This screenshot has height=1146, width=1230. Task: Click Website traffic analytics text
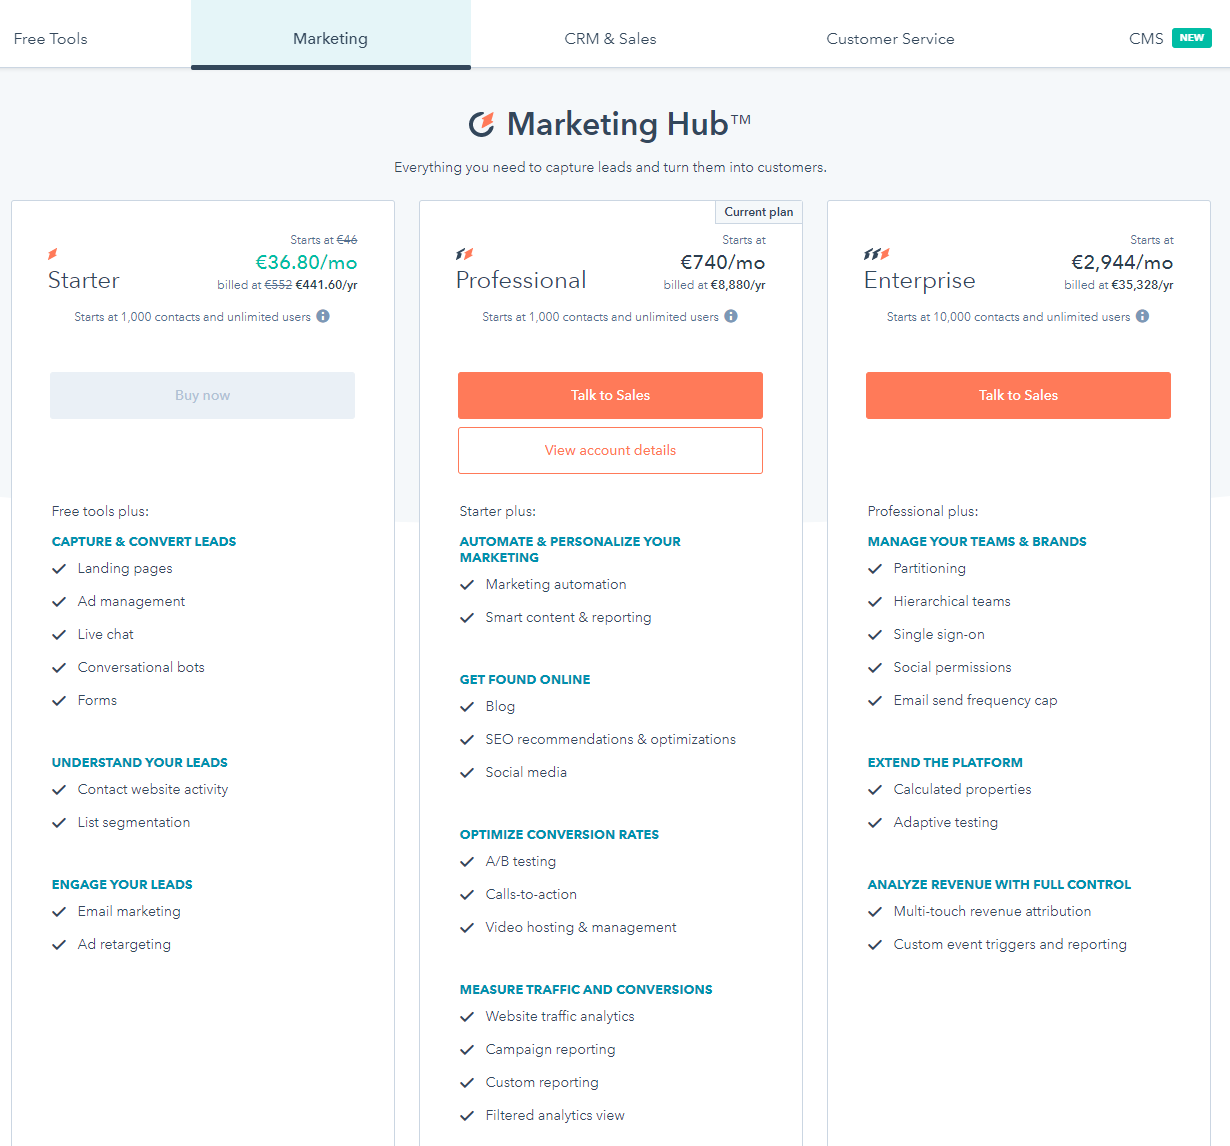[x=560, y=1016]
